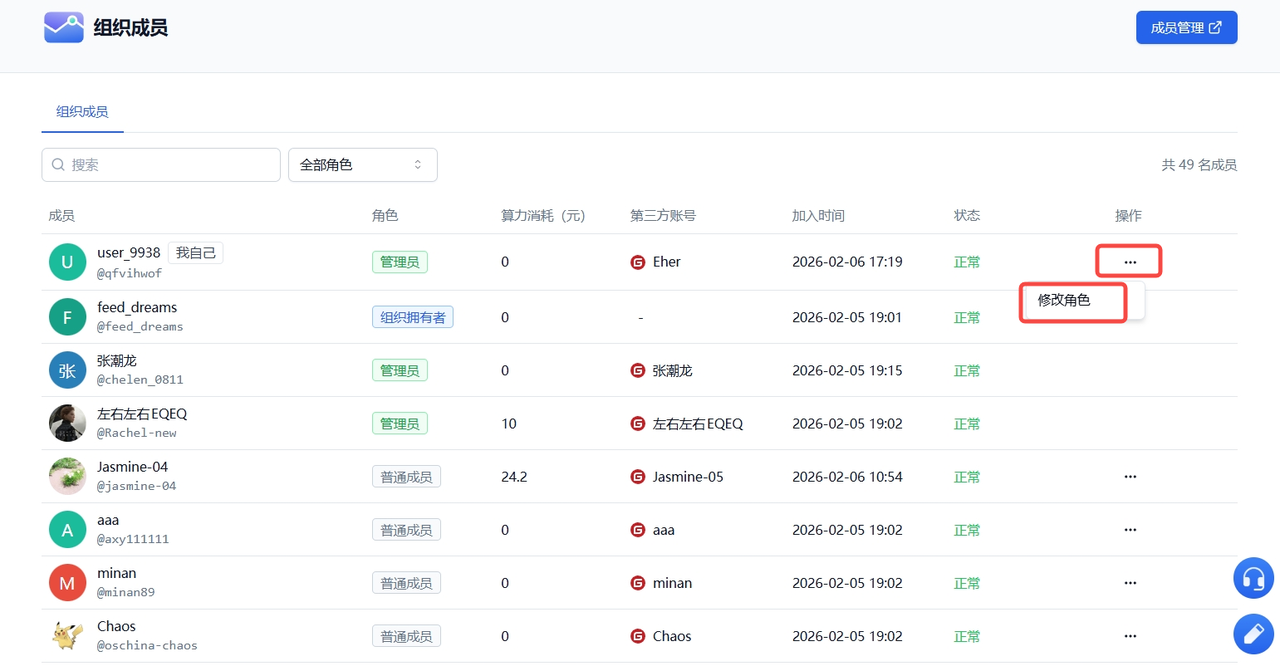Click the photo avatar of 左右左右EQEQ
Viewport: 1280px width, 666px height.
67,423
